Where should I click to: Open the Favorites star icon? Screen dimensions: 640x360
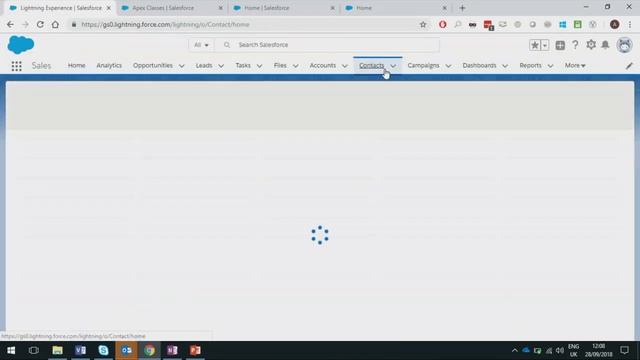click(535, 45)
